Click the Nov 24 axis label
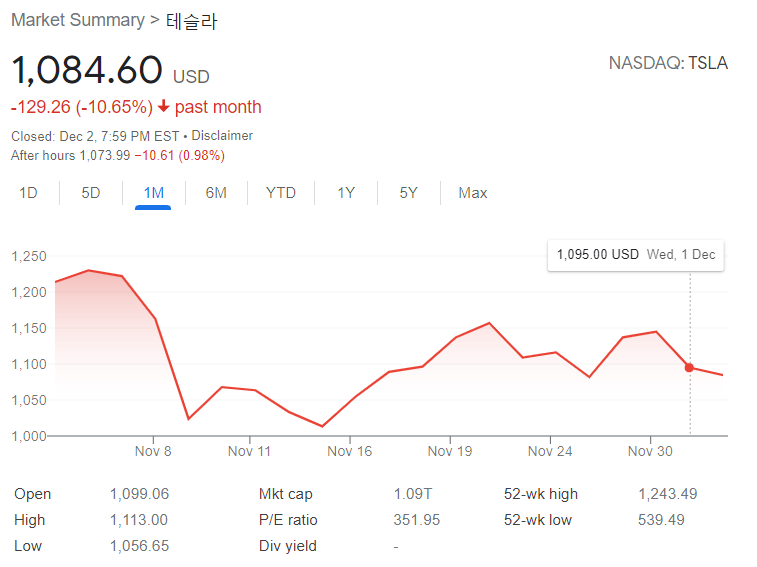 coord(550,452)
